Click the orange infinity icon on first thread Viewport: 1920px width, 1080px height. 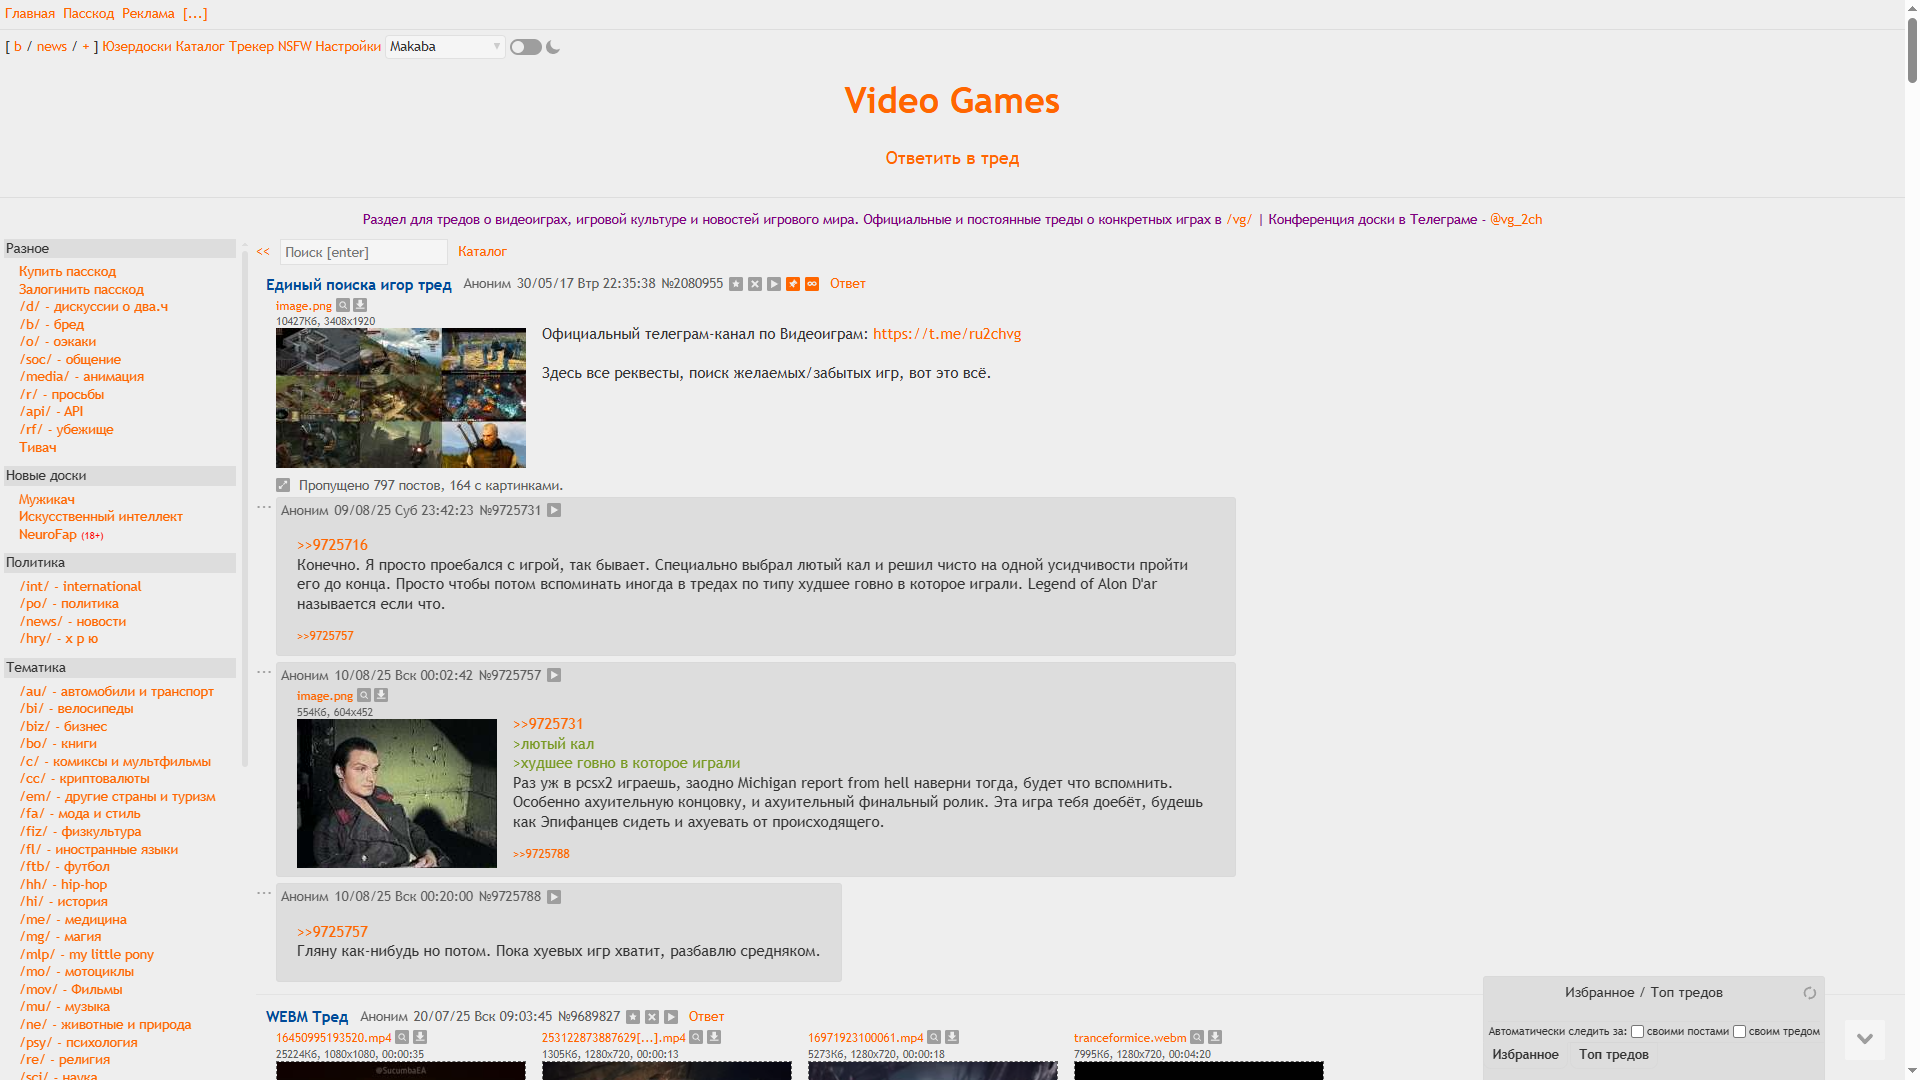812,284
